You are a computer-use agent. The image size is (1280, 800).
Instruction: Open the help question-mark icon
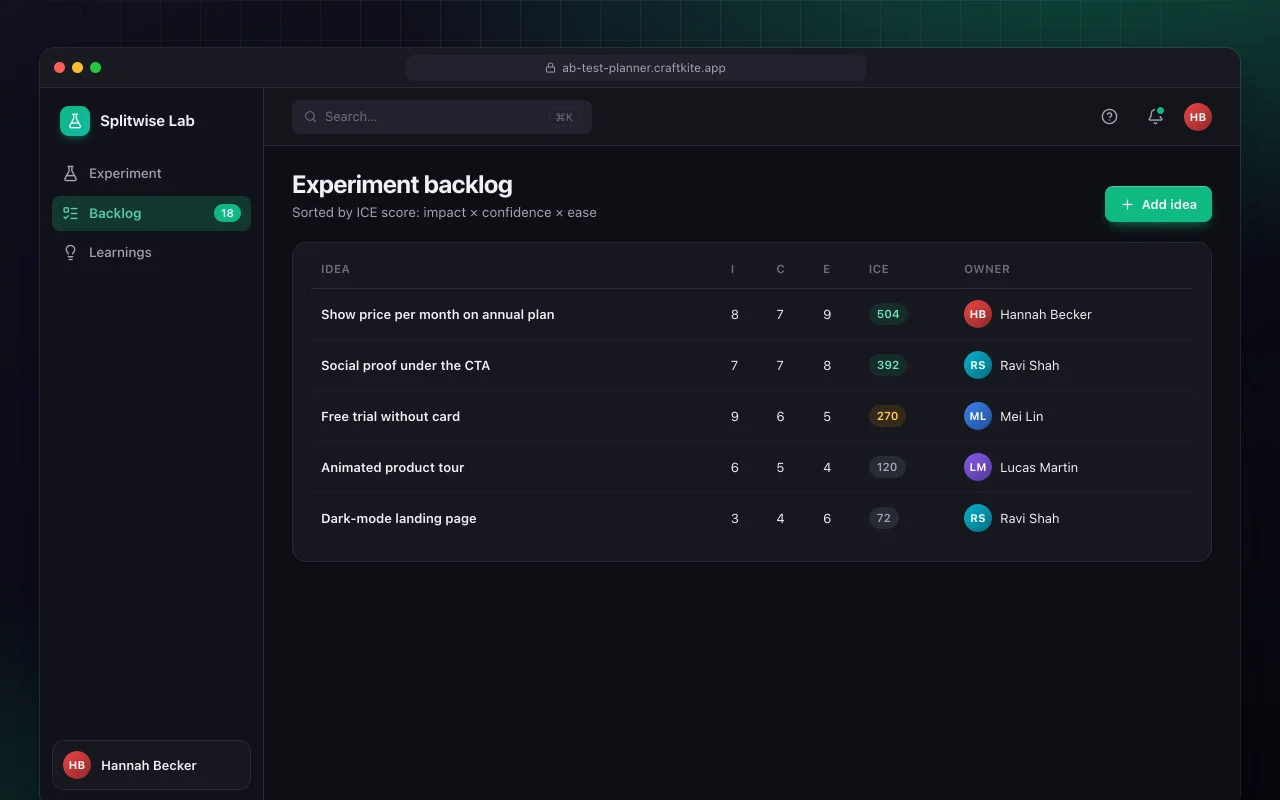pos(1109,117)
